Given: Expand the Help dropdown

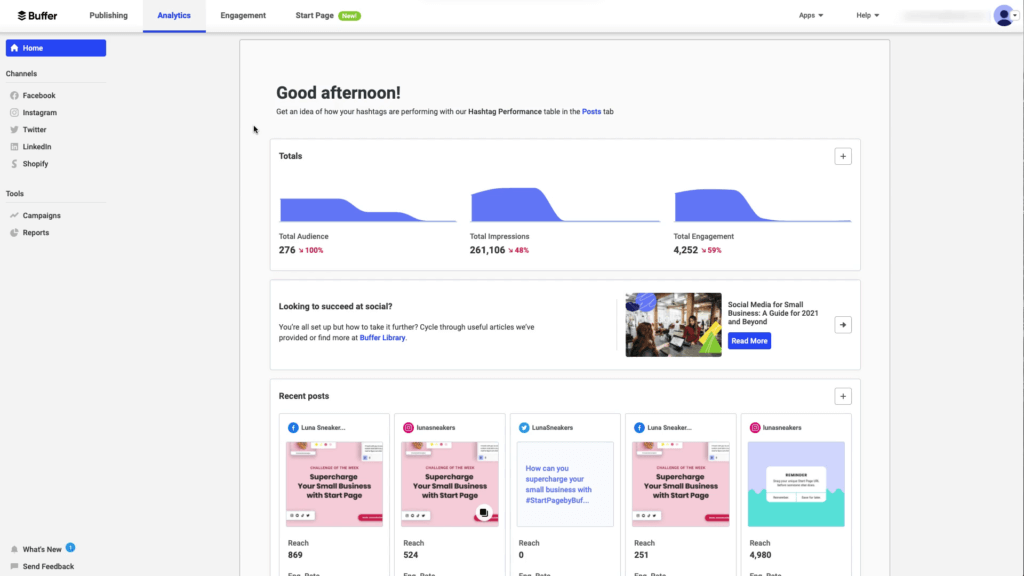Looking at the screenshot, I should 867,15.
